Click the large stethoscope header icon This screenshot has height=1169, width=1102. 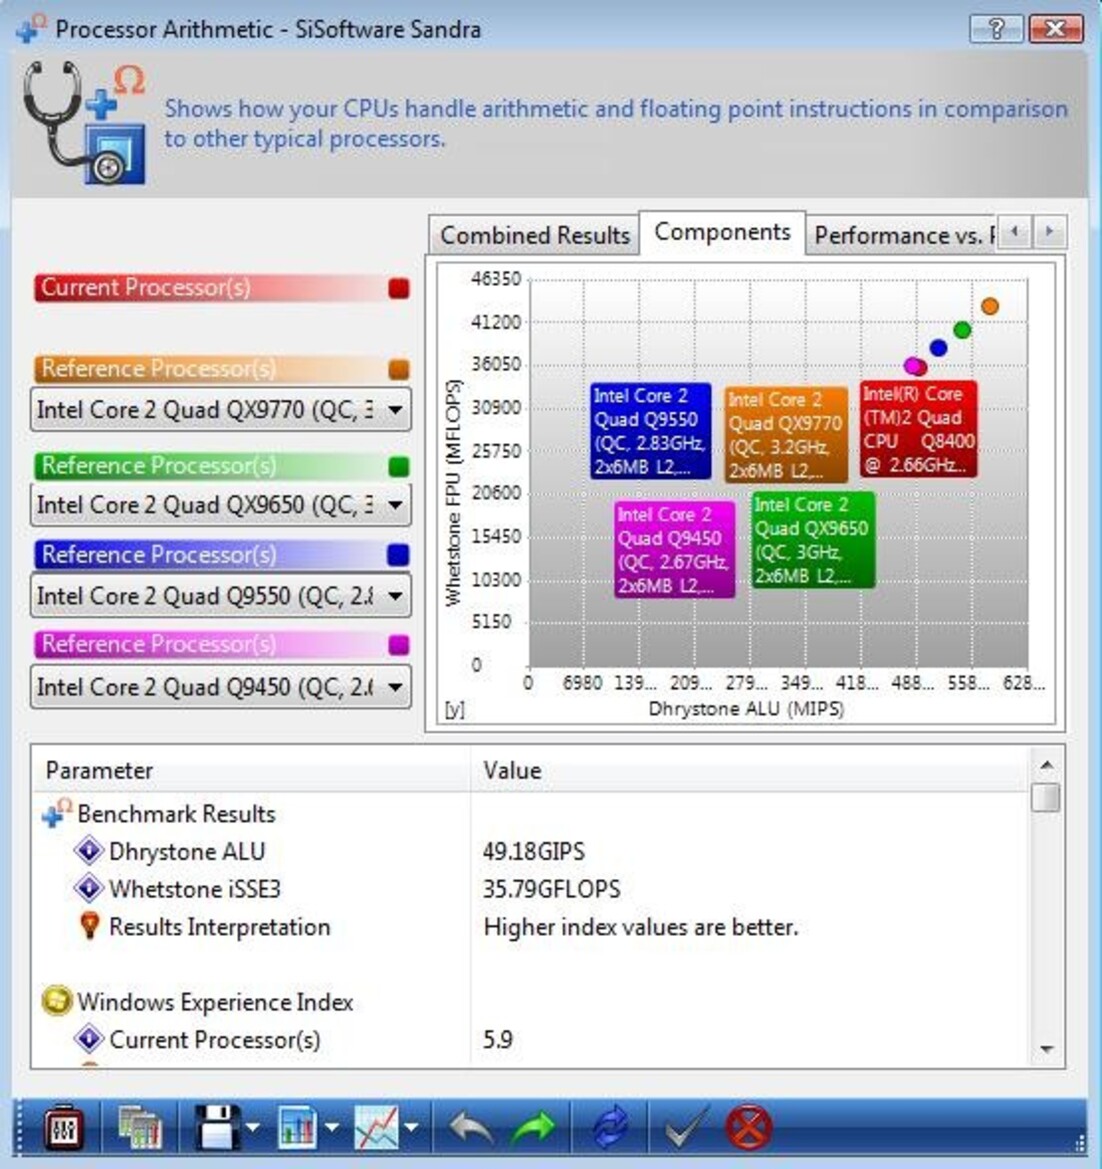point(84,123)
